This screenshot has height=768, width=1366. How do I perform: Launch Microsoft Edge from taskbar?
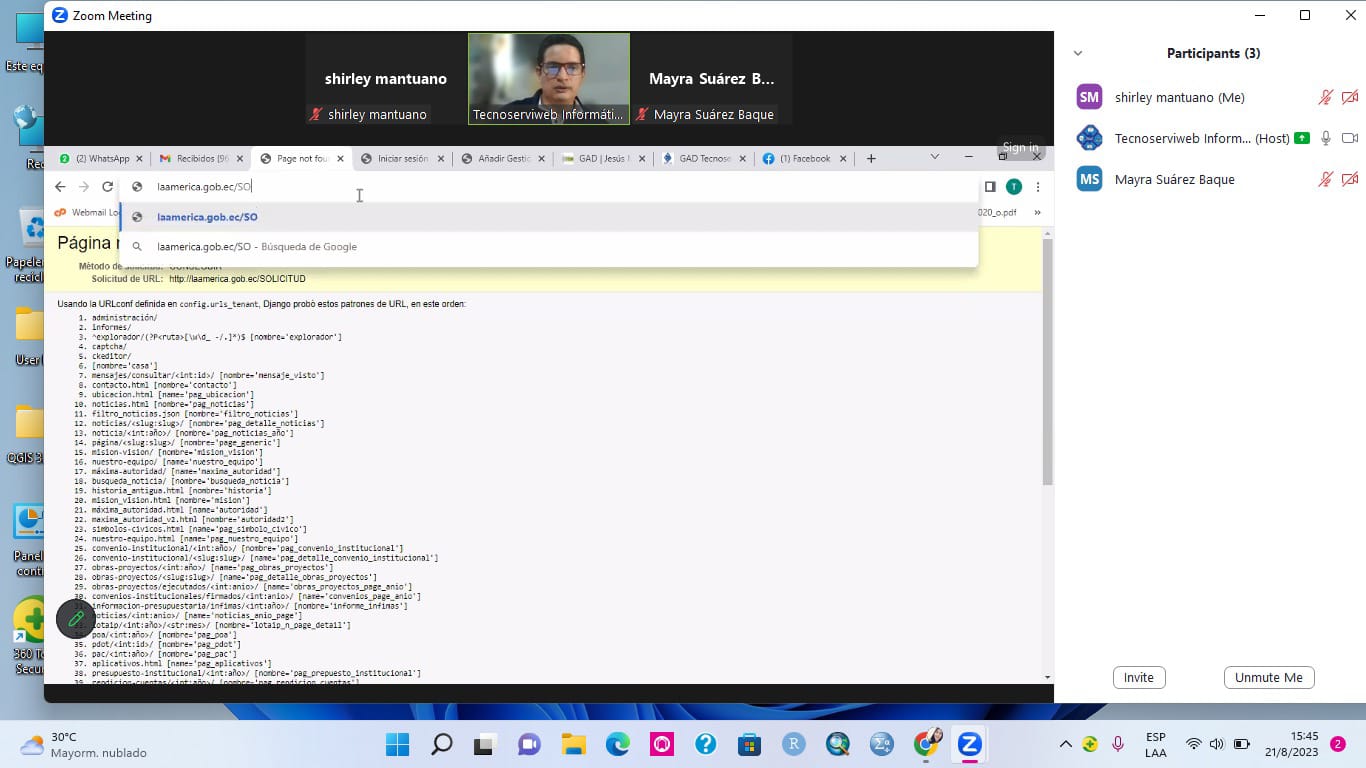coord(617,744)
